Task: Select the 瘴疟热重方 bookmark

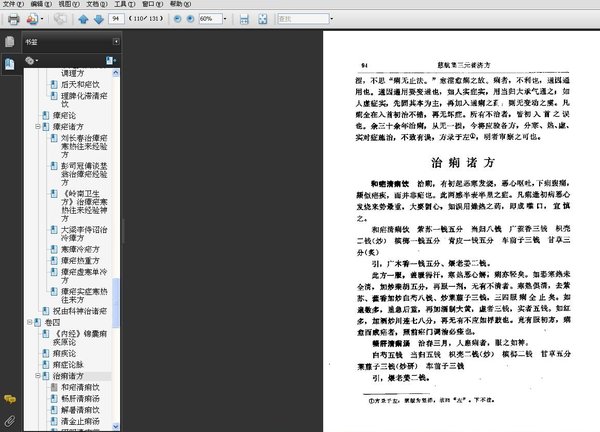Action: click(80, 261)
